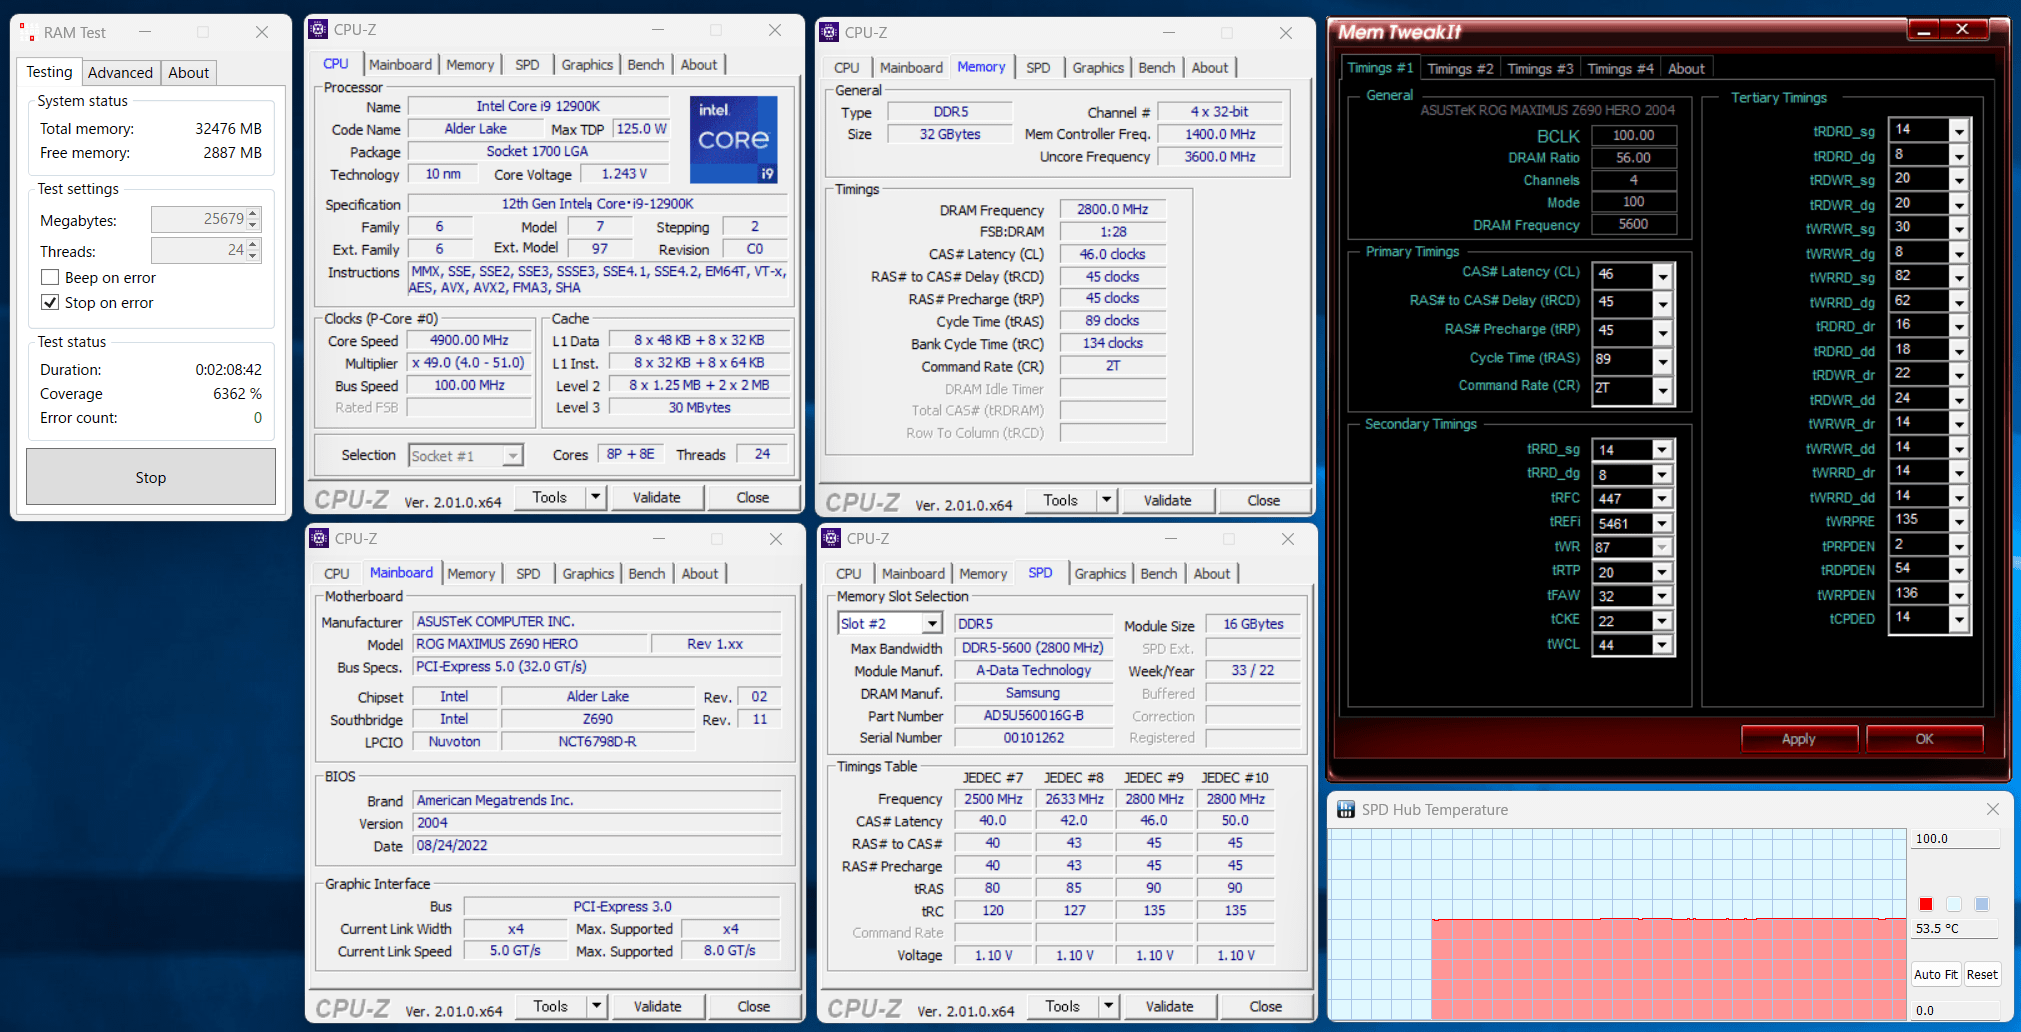This screenshot has height=1032, width=2021.
Task: Click CPU-Z icon in the CPU tab window
Action: click(x=318, y=30)
